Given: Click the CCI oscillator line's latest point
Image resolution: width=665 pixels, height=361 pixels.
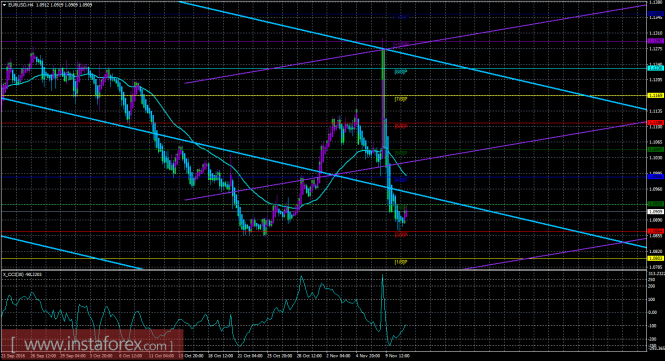Looking at the screenshot, I should tap(406, 325).
